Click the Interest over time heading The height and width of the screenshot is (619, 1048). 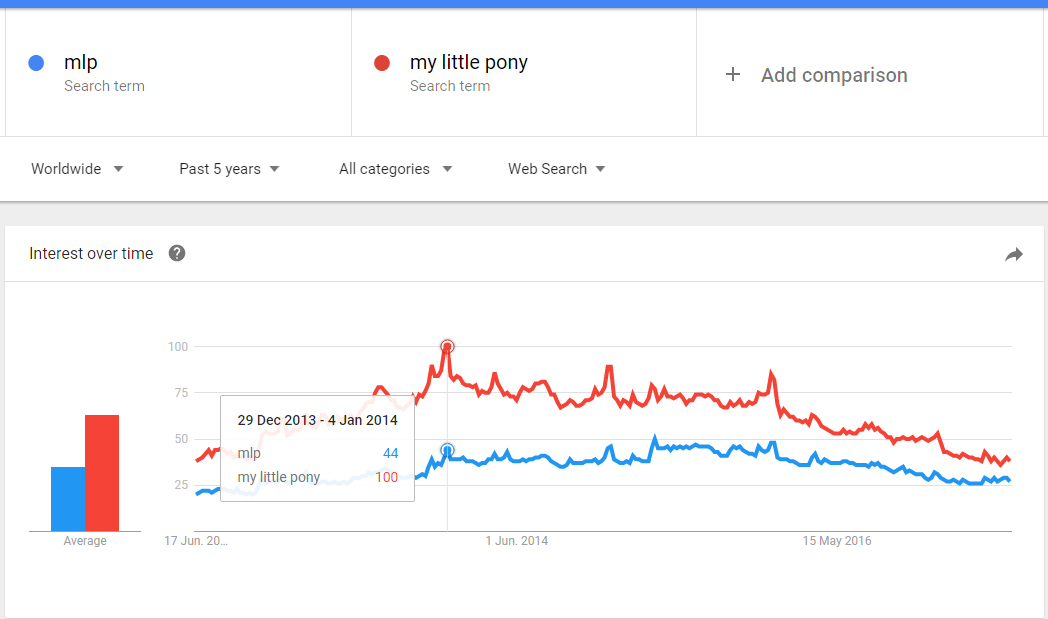(91, 253)
